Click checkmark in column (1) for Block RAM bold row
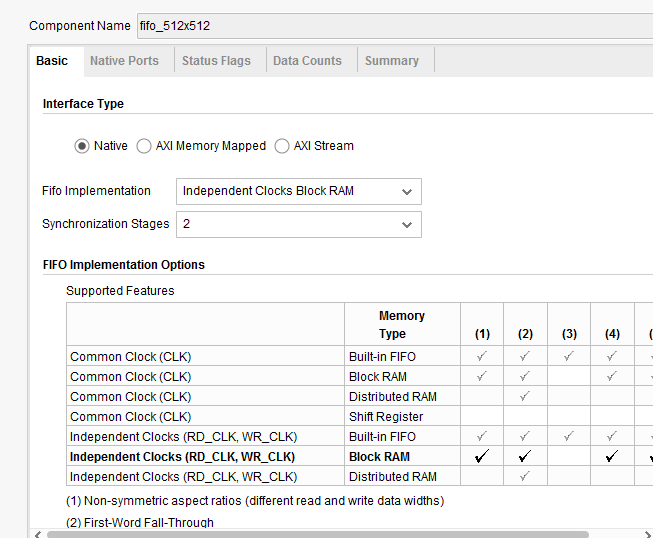 click(x=482, y=457)
